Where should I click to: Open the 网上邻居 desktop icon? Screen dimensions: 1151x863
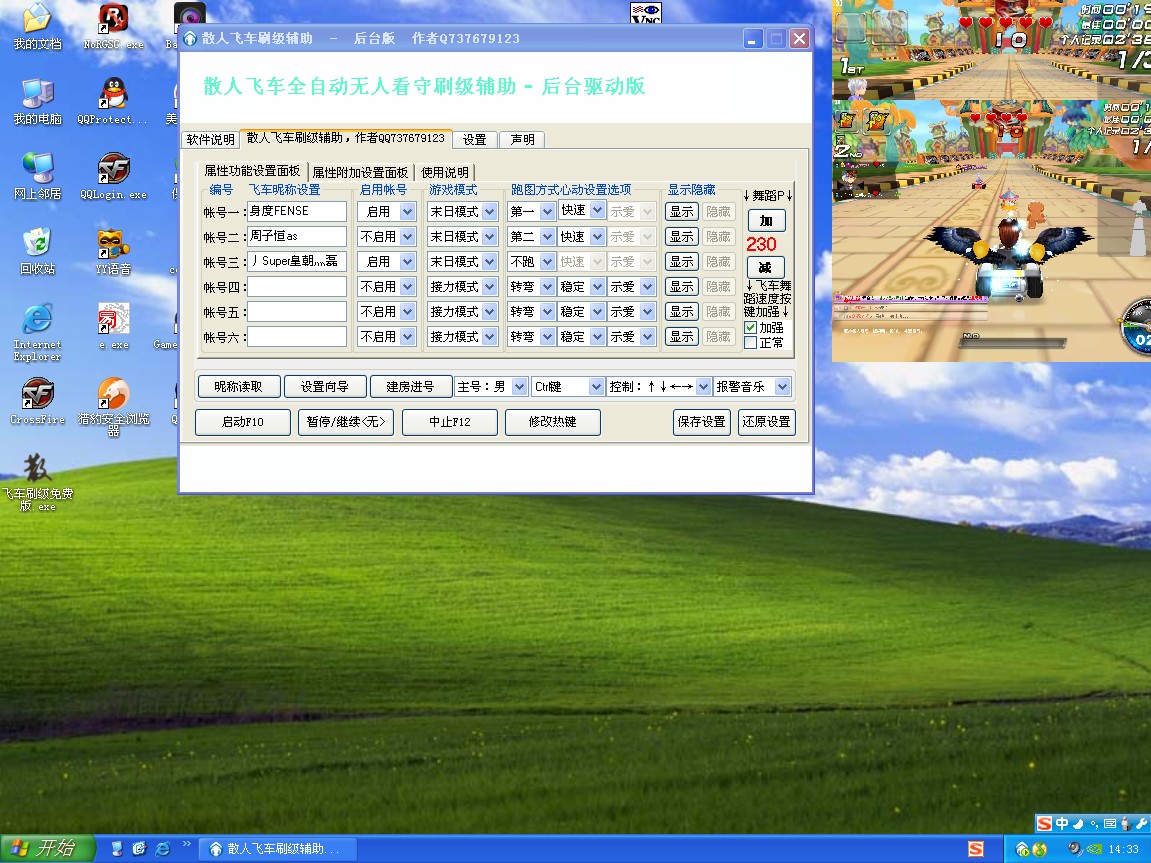37,176
